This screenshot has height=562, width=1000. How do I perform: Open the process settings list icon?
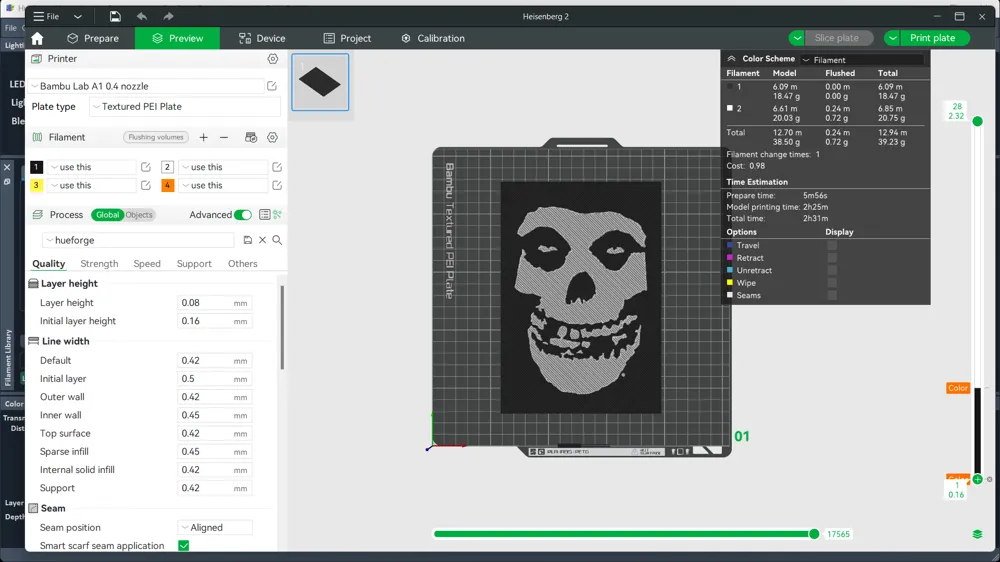[264, 215]
